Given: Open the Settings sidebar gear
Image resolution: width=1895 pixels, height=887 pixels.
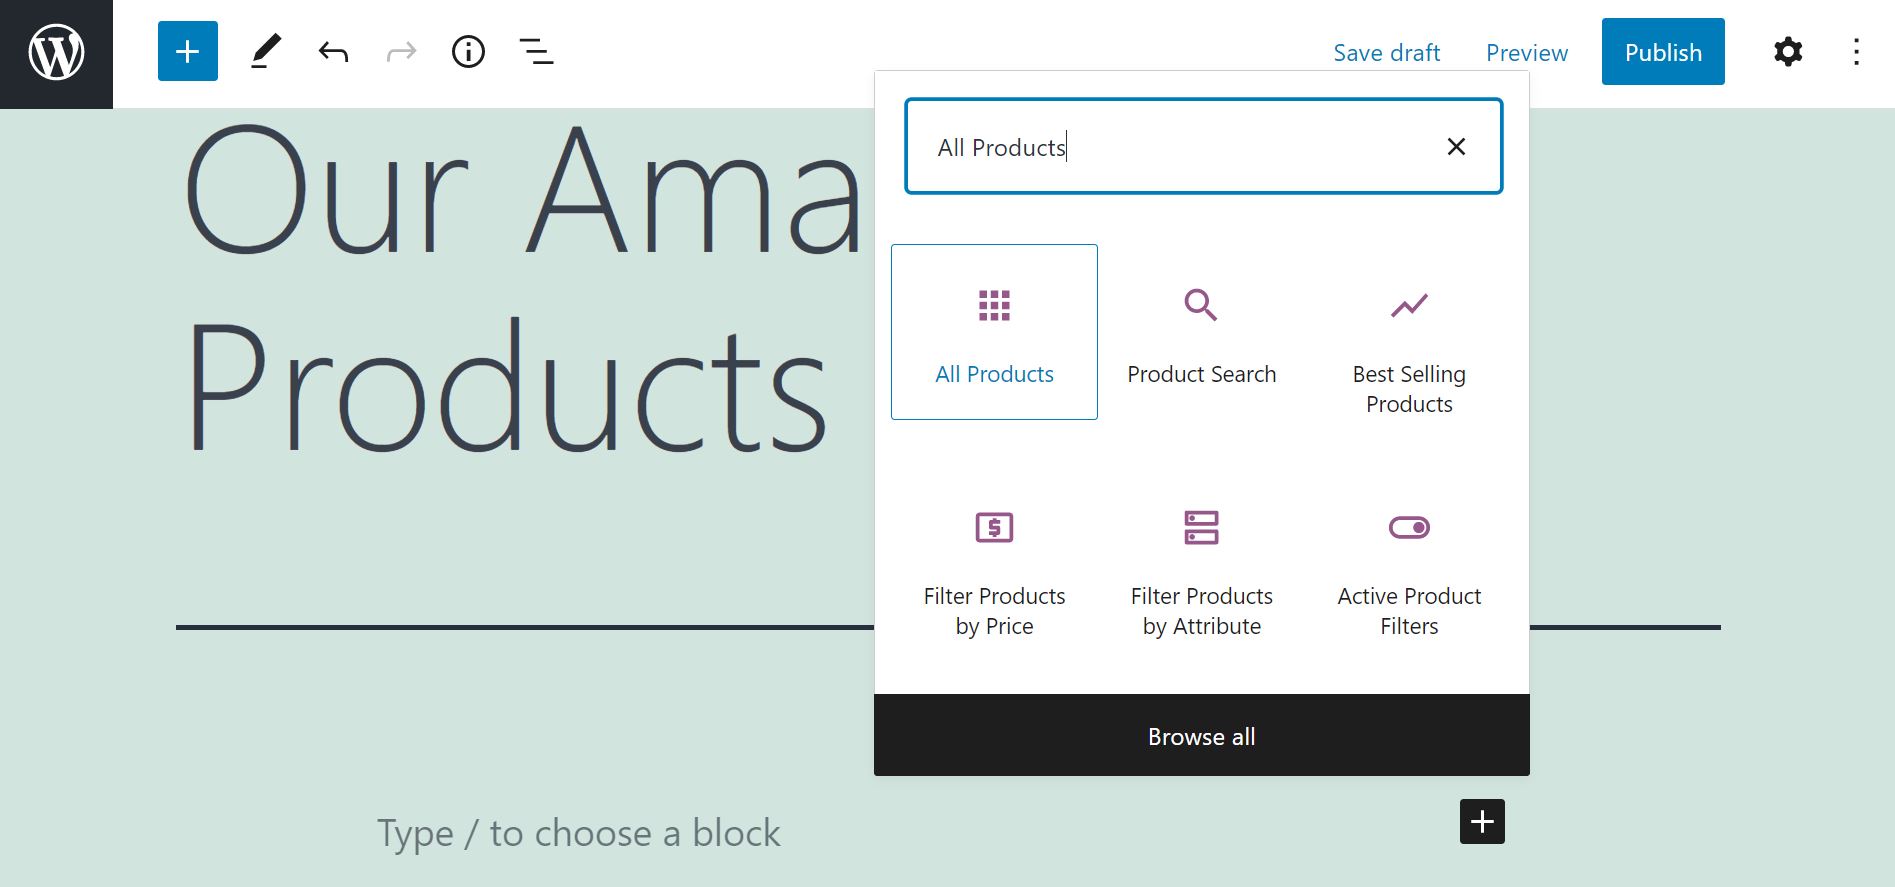Looking at the screenshot, I should click(x=1787, y=51).
